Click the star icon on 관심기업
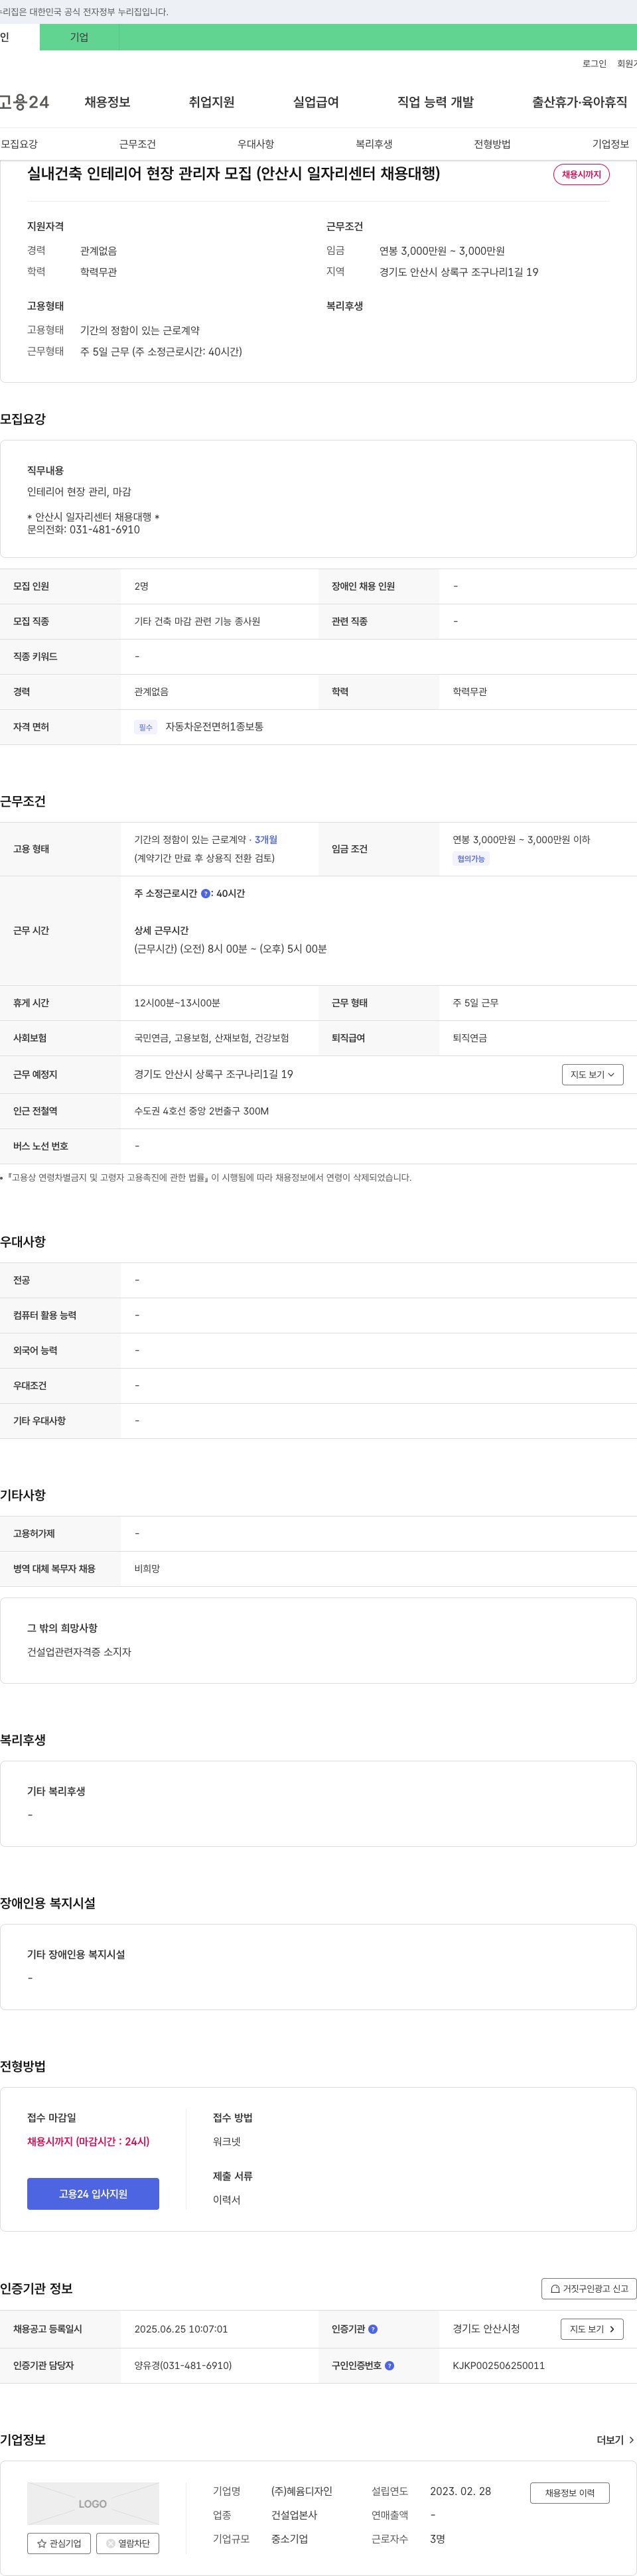Screen dimensions: 637x2576 pyautogui.click(x=42, y=2543)
